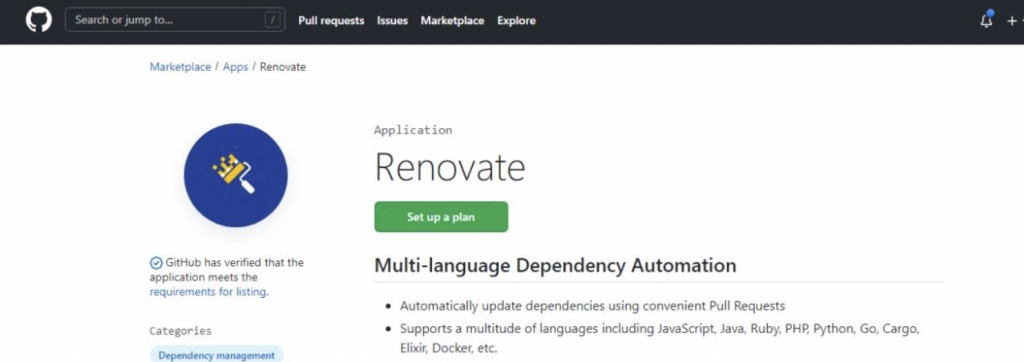Click the 'Multi-language Dependency Automation' heading

point(555,265)
